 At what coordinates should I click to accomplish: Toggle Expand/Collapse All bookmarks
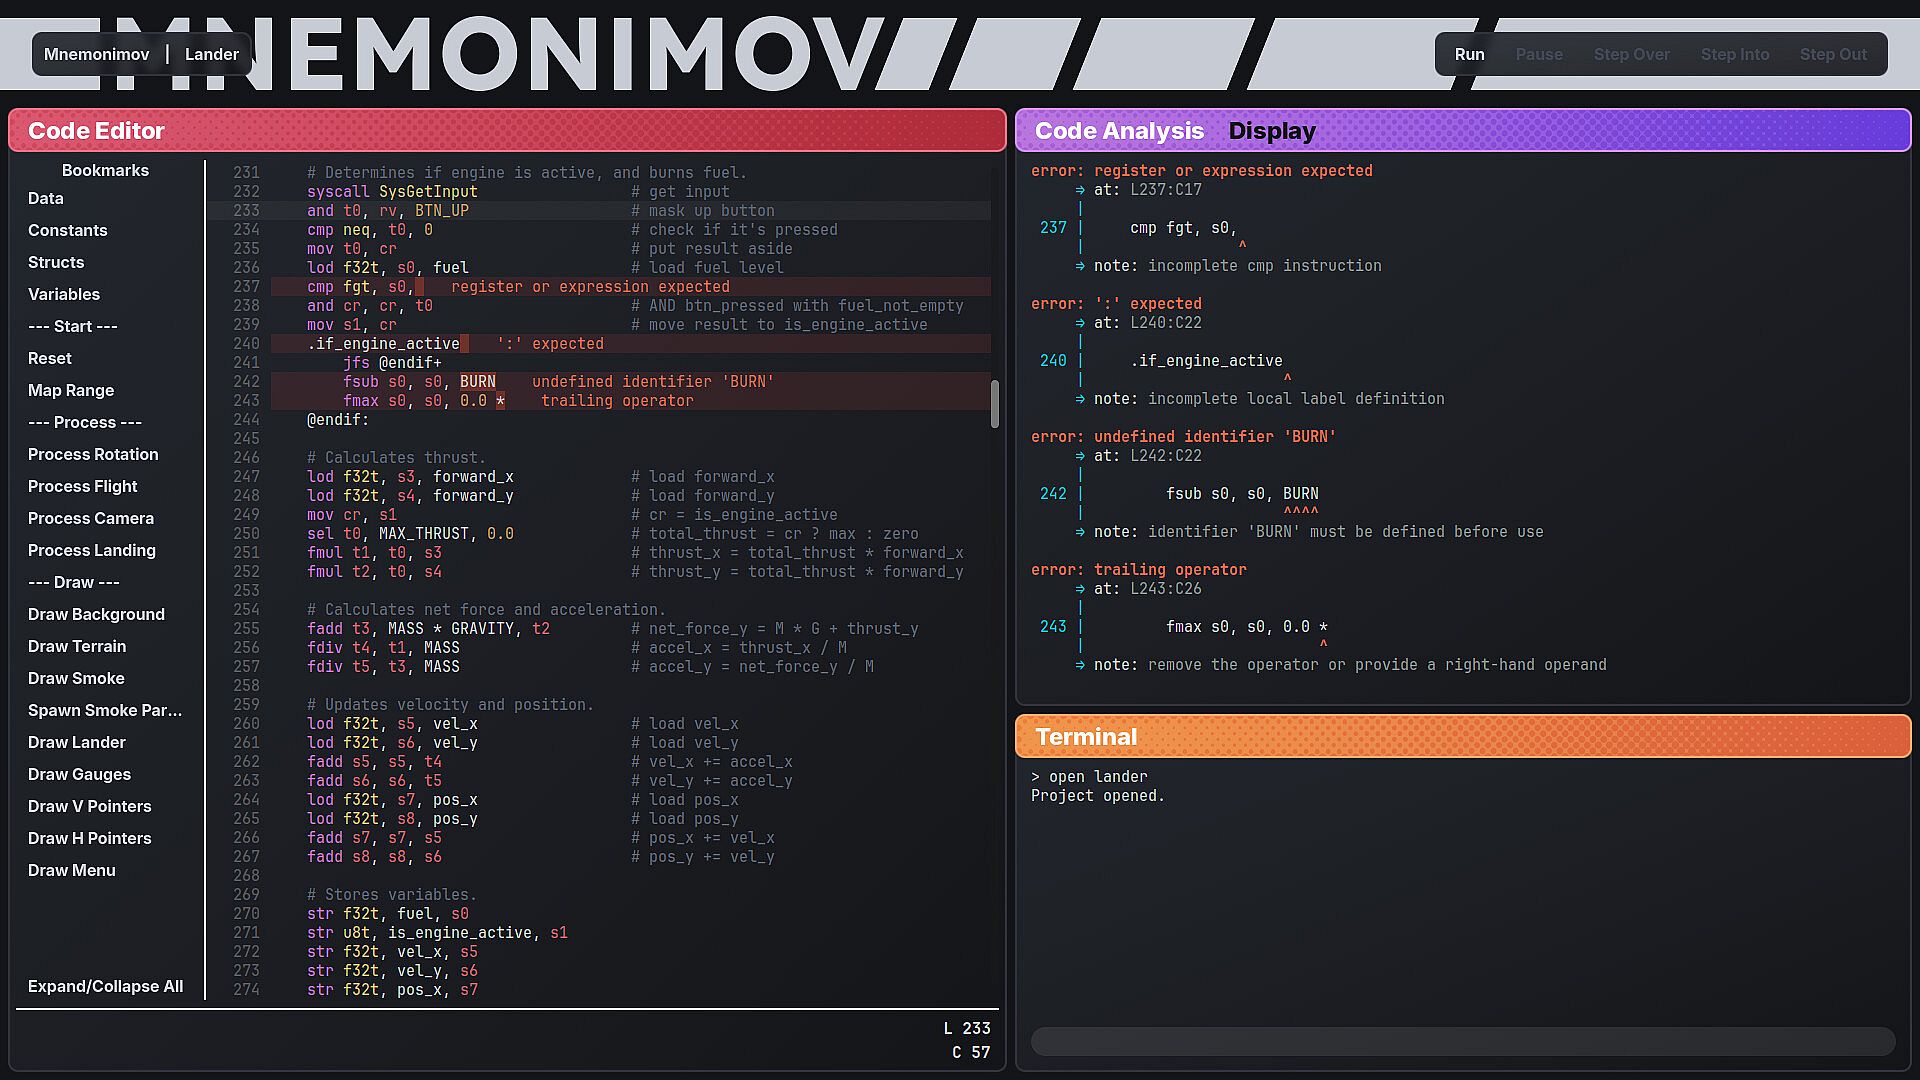pyautogui.click(x=105, y=986)
